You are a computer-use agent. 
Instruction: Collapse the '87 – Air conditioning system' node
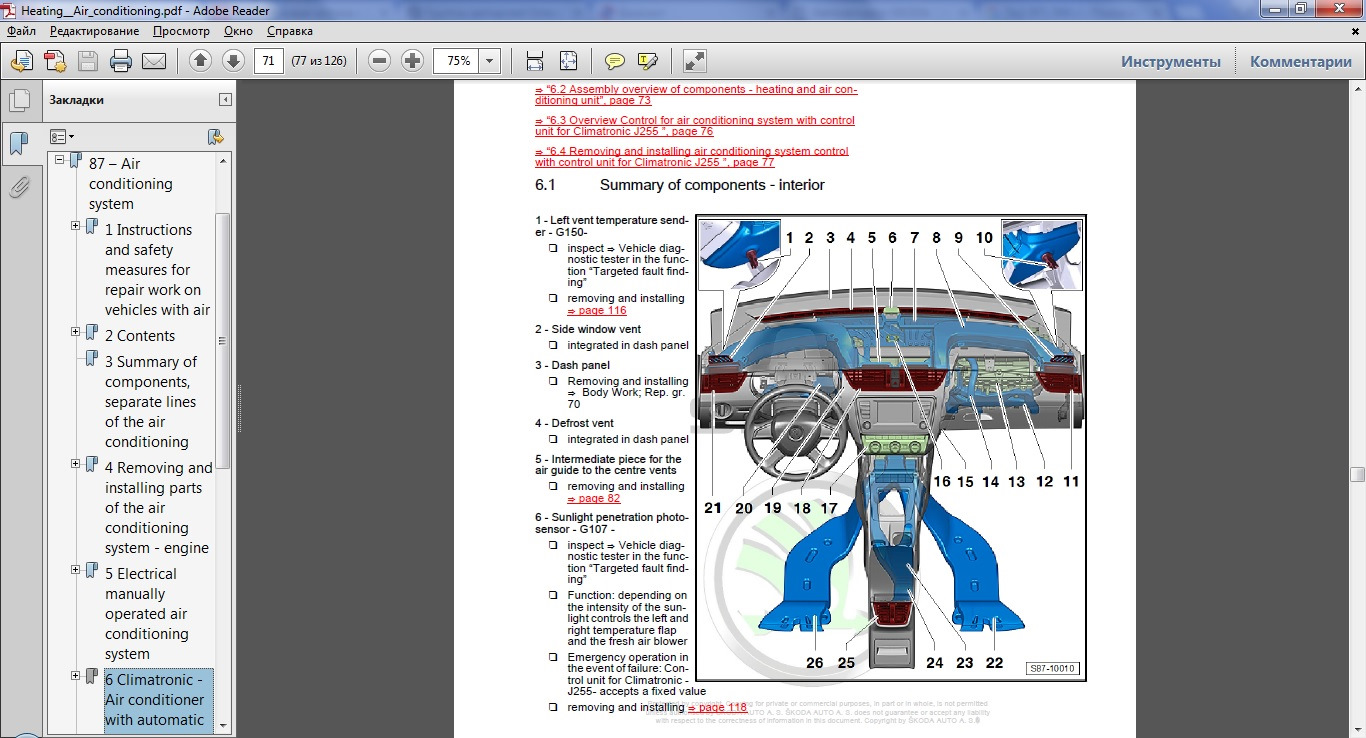pyautogui.click(x=60, y=160)
